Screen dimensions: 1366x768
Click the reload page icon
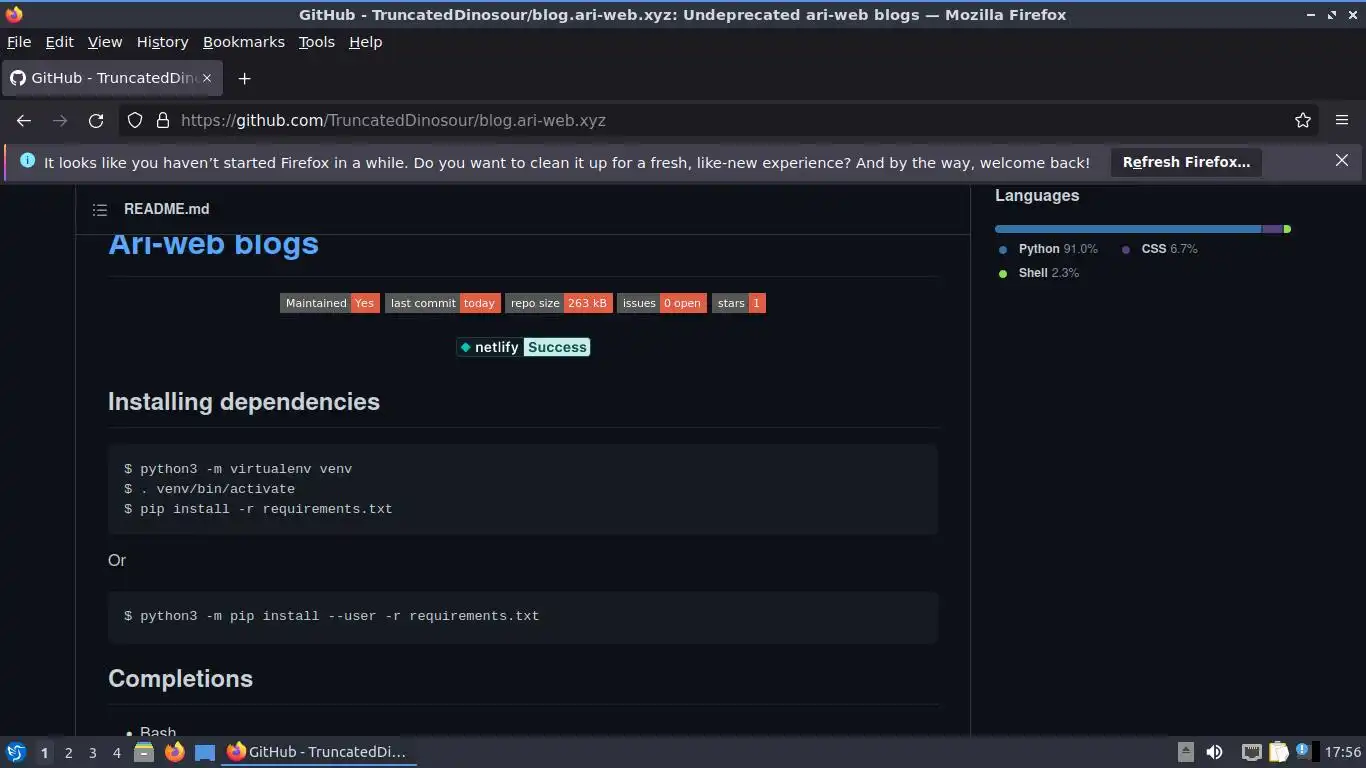click(x=96, y=120)
